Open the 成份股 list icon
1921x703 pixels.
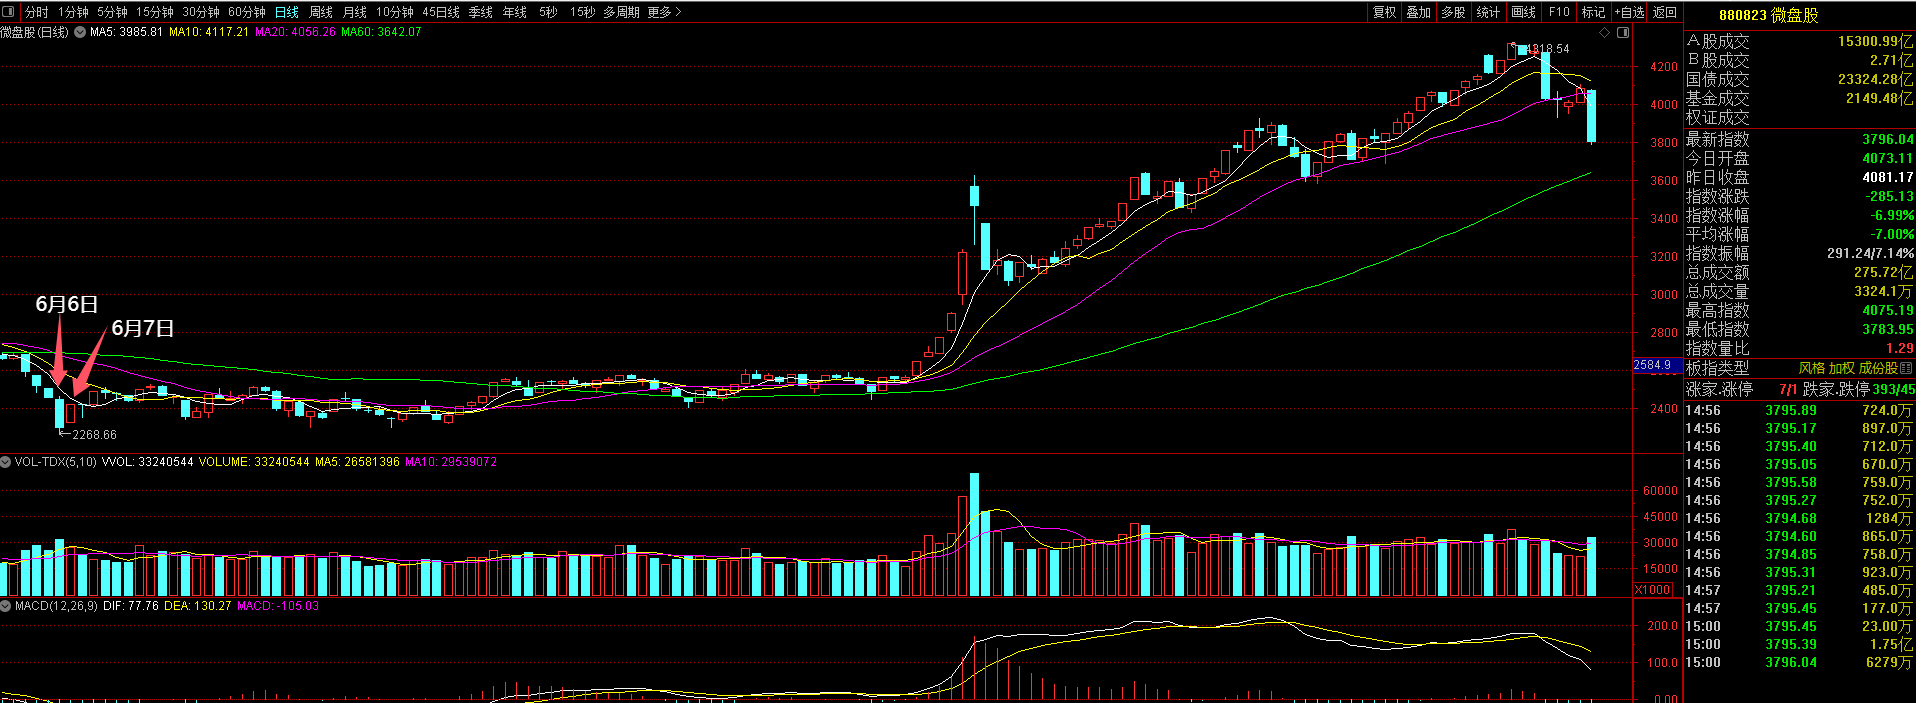(x=1905, y=368)
